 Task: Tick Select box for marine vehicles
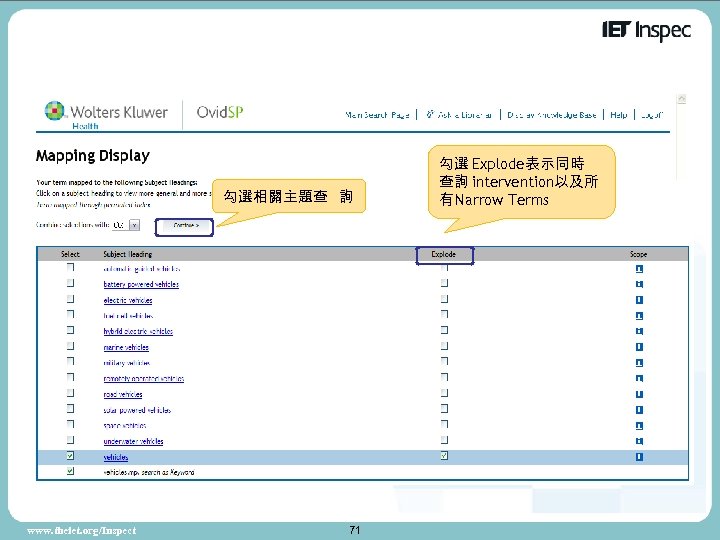click(70, 346)
